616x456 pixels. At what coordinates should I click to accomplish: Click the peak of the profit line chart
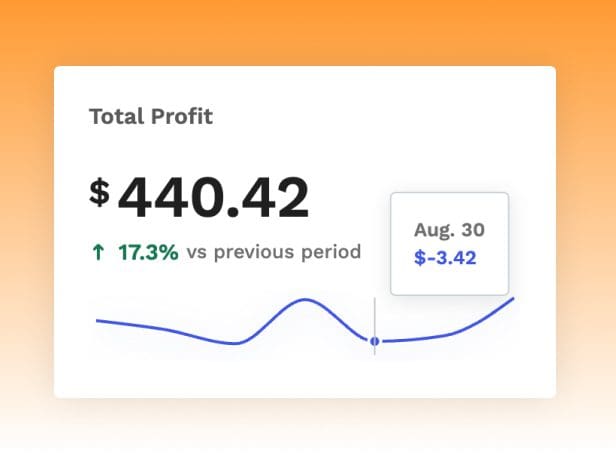coord(305,299)
